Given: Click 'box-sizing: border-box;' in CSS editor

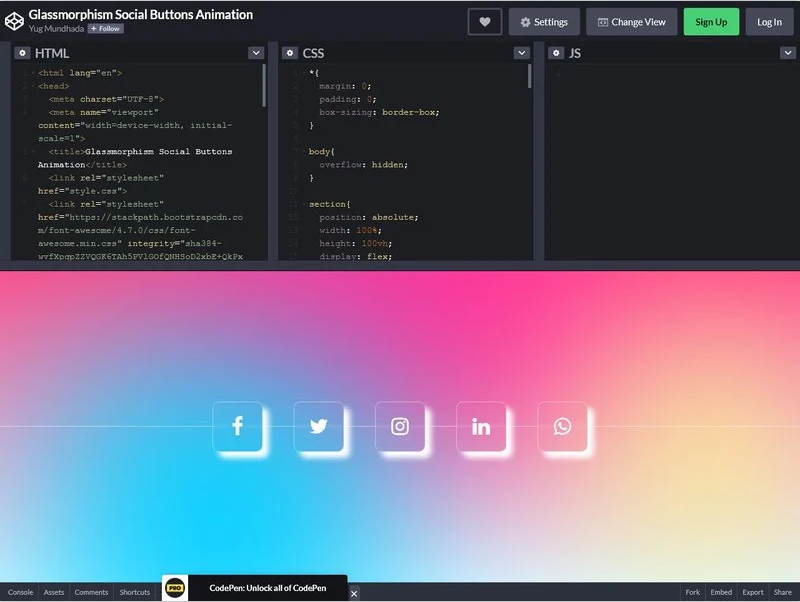Looking at the screenshot, I should click(379, 112).
